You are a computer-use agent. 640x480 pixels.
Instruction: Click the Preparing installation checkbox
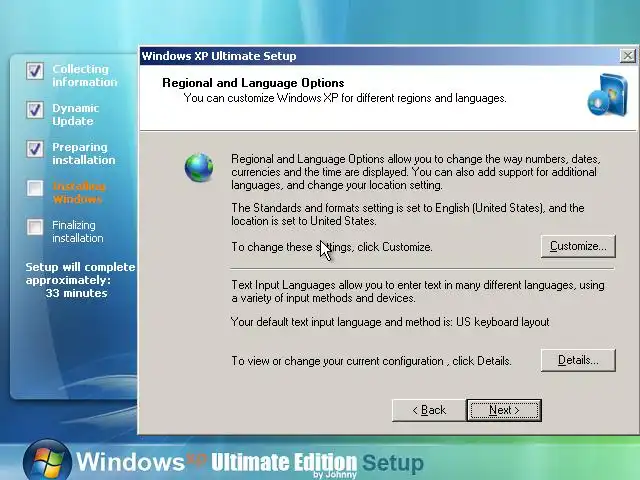tap(35, 149)
